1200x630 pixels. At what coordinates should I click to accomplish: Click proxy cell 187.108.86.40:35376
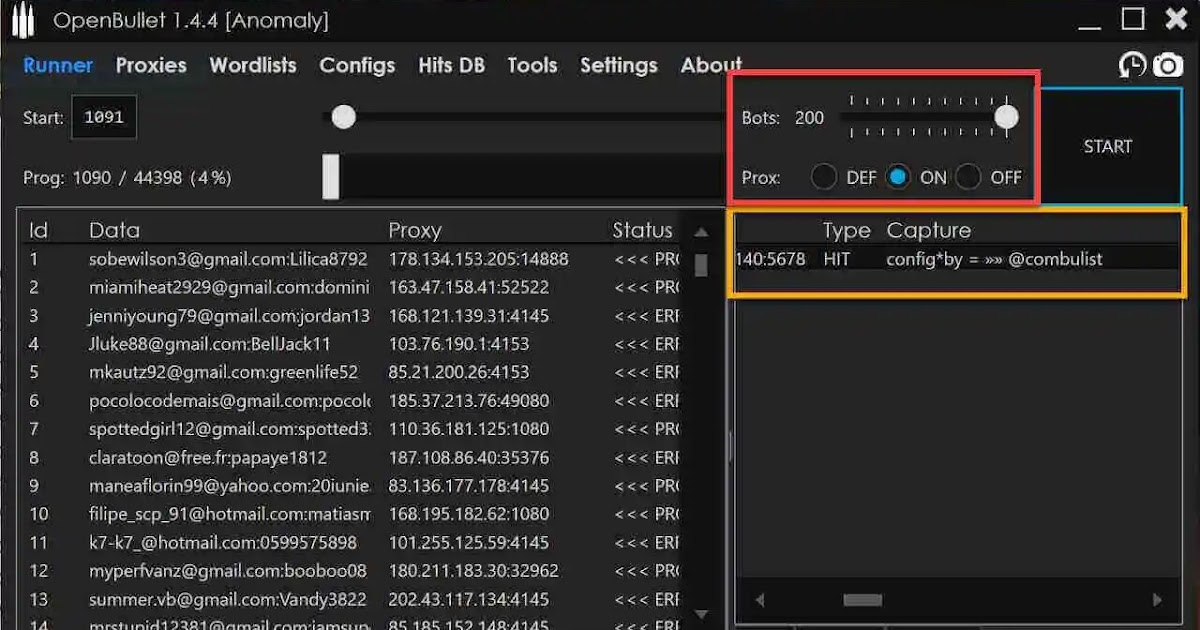coord(468,458)
